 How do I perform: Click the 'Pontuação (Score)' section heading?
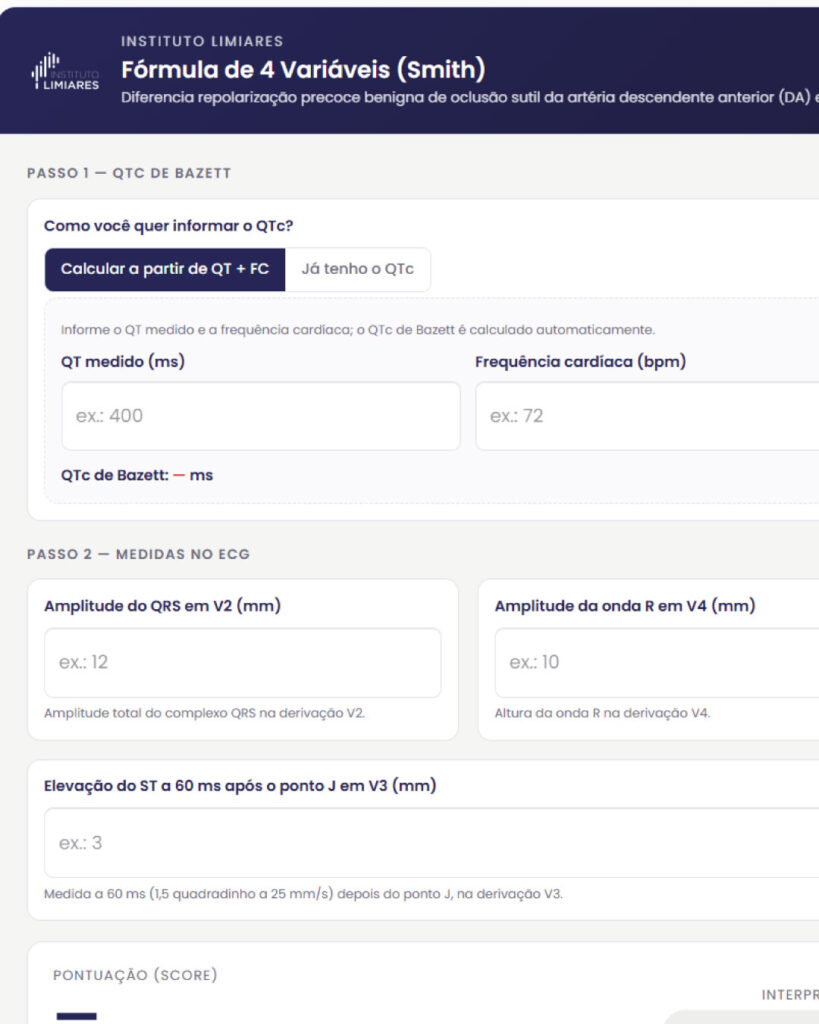pyautogui.click(x=135, y=975)
